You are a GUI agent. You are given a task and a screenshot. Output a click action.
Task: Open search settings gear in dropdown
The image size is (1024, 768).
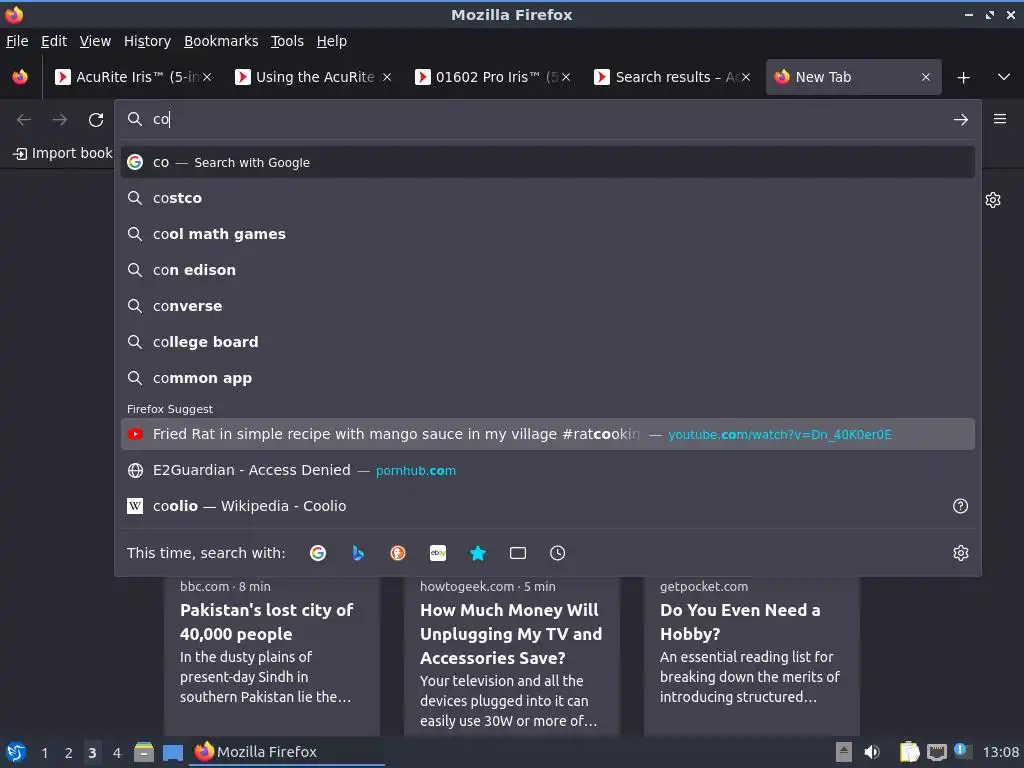[961, 553]
